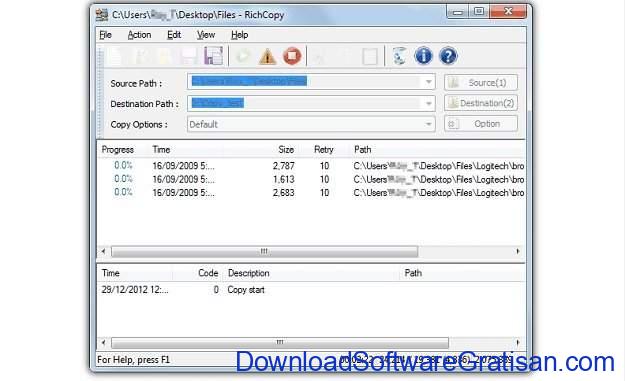Sort the file list by Size column header
This screenshot has height=381, width=625.
[x=286, y=150]
